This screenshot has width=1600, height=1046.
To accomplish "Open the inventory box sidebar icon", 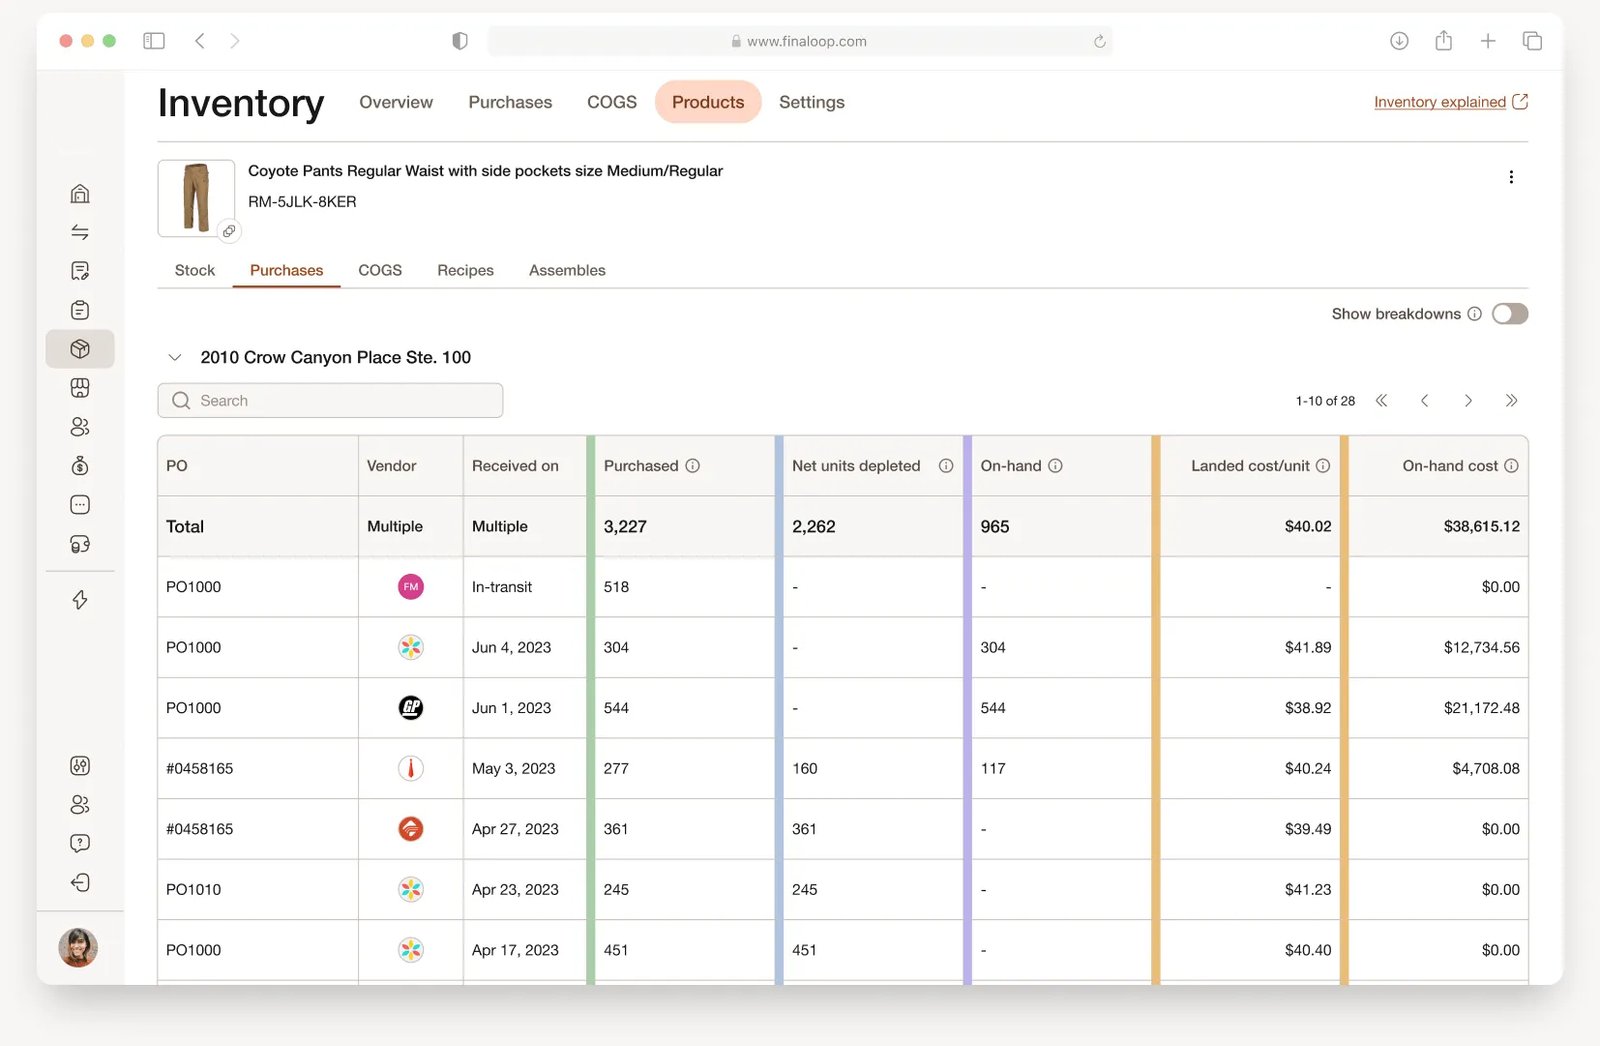I will (80, 349).
